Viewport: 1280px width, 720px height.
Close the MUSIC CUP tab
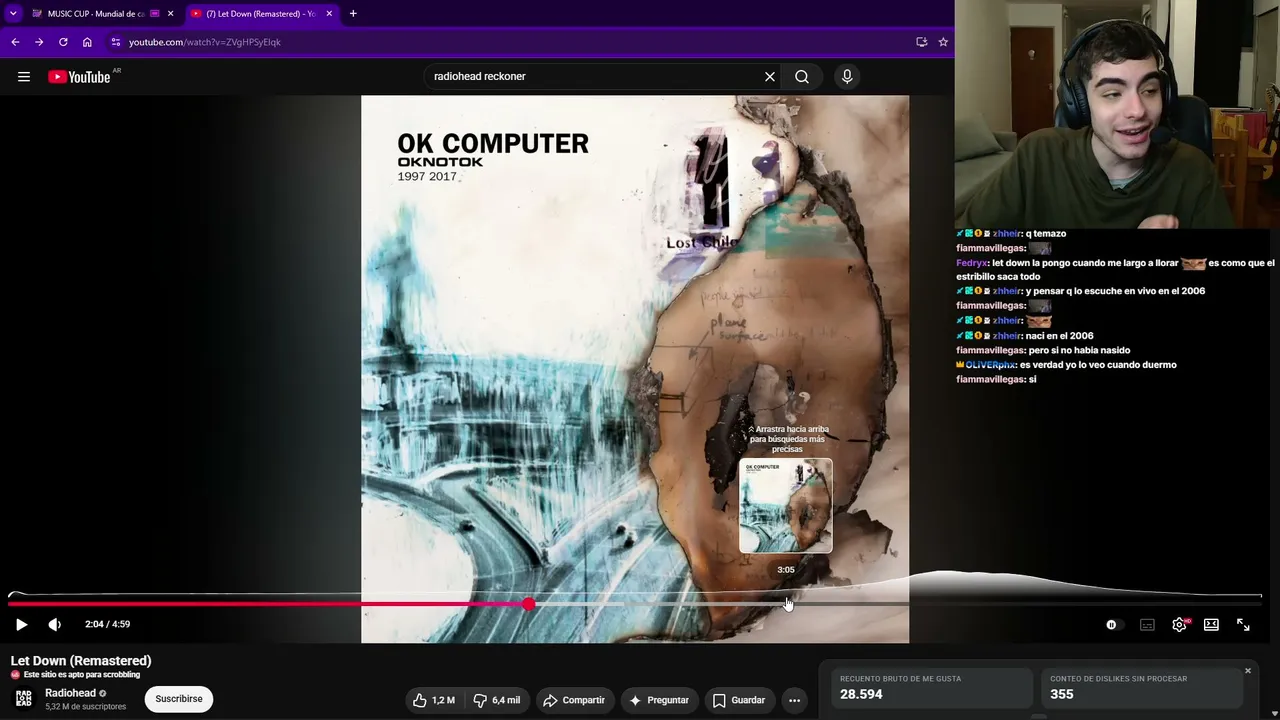click(170, 14)
